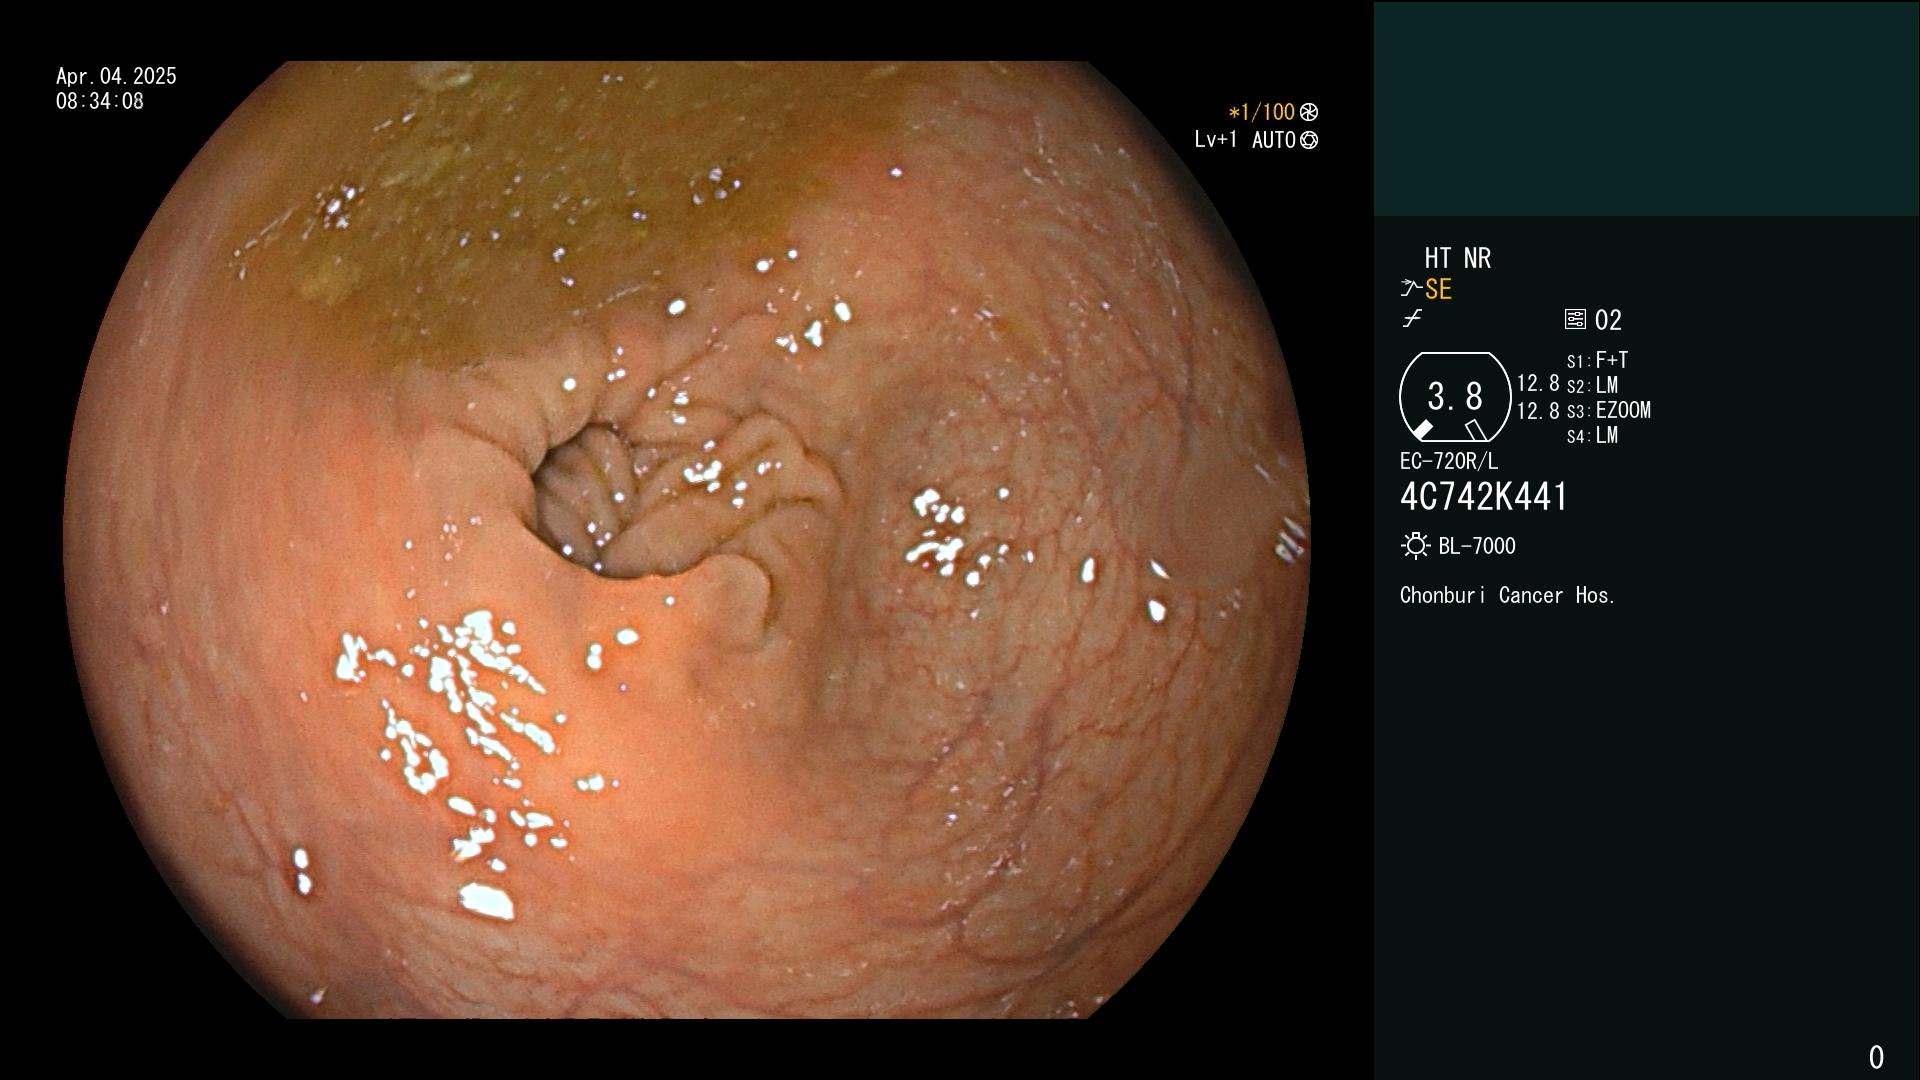Click the 02 preset number
The image size is (1920, 1080).
[1608, 320]
